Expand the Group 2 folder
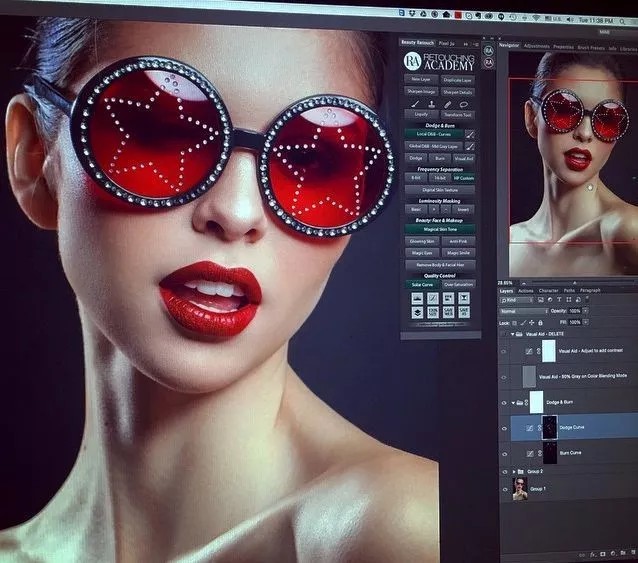 coord(514,471)
